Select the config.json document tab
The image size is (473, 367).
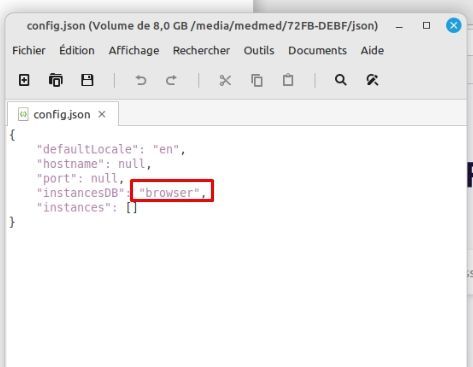[x=63, y=114]
